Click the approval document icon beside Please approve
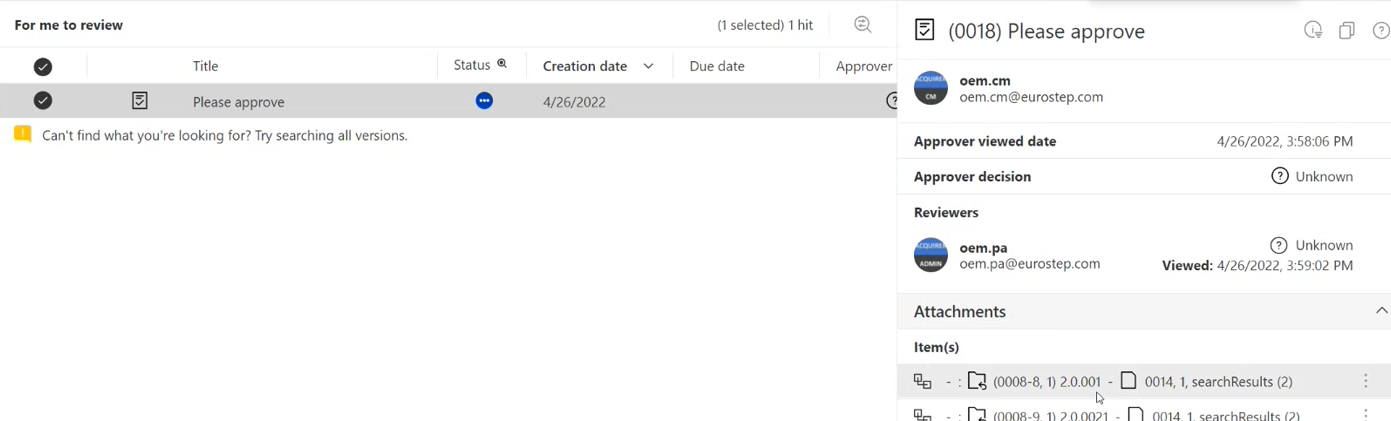The image size is (1391, 421). click(140, 101)
